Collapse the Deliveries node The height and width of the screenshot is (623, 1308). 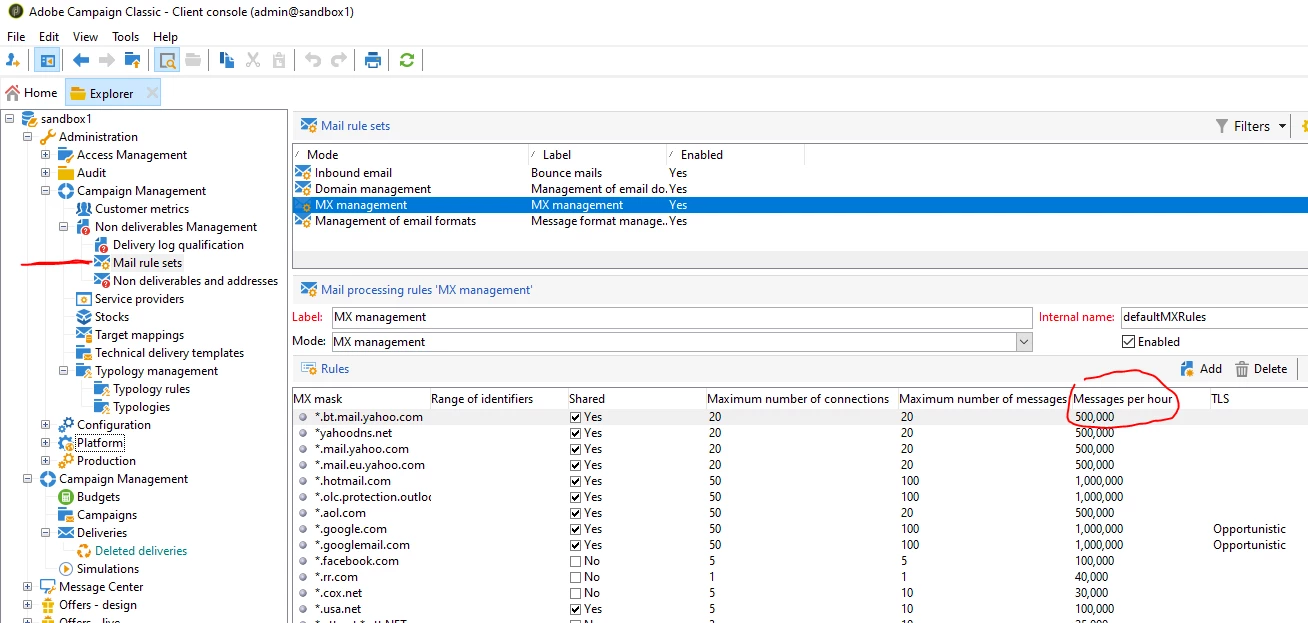point(46,533)
